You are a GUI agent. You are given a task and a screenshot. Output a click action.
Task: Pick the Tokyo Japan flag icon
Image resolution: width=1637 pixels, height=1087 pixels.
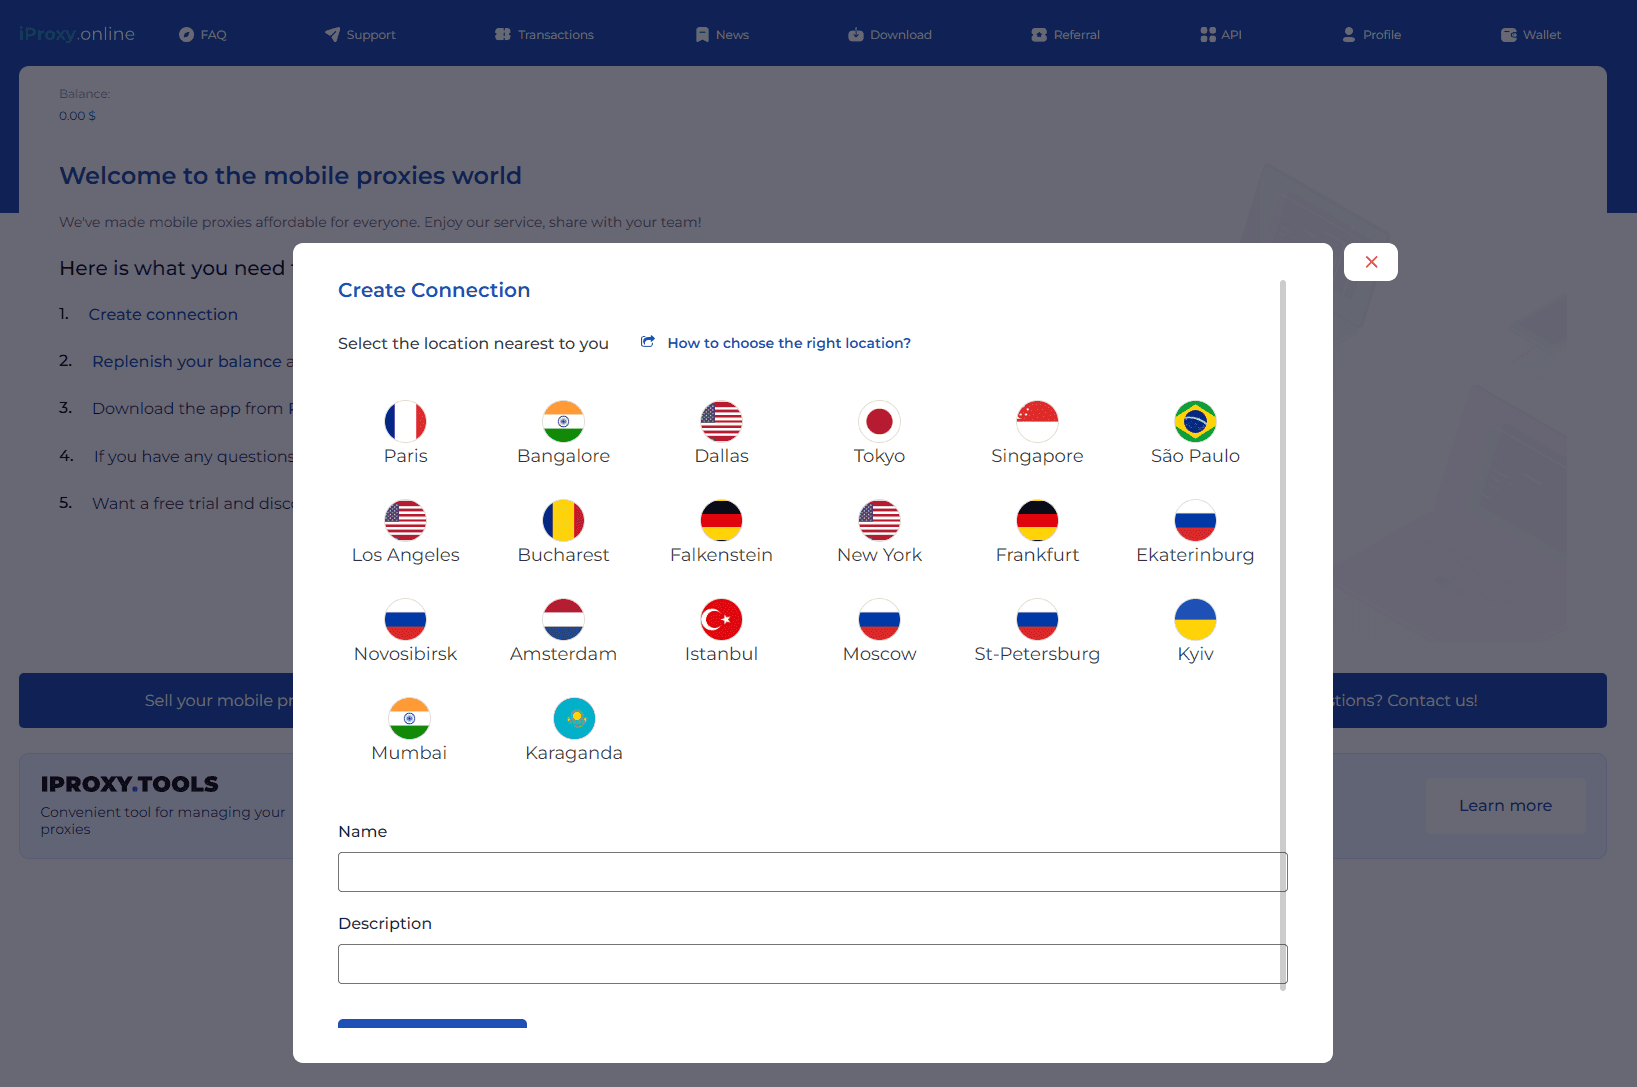(x=879, y=421)
